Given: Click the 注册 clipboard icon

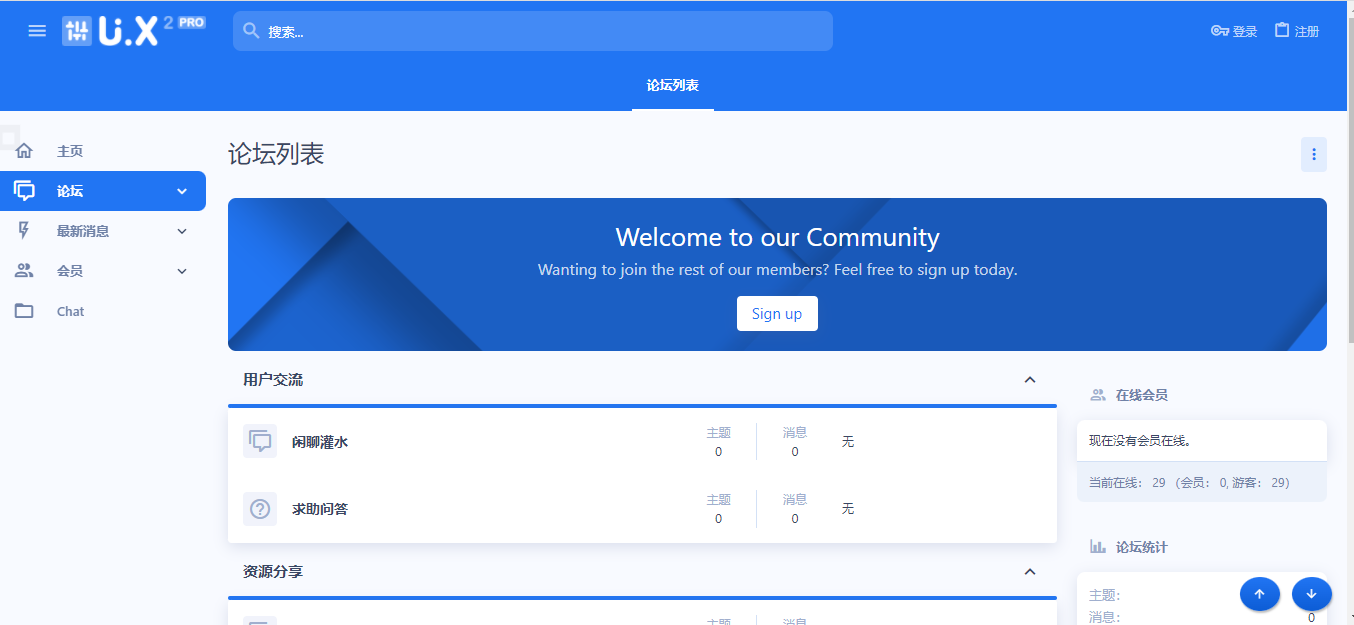Looking at the screenshot, I should [x=1282, y=30].
